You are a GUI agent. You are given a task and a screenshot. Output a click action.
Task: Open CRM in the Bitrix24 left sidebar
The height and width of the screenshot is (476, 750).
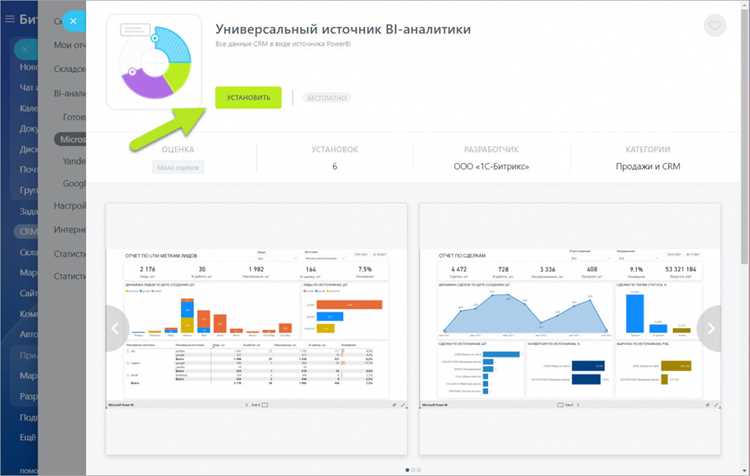(x=27, y=232)
